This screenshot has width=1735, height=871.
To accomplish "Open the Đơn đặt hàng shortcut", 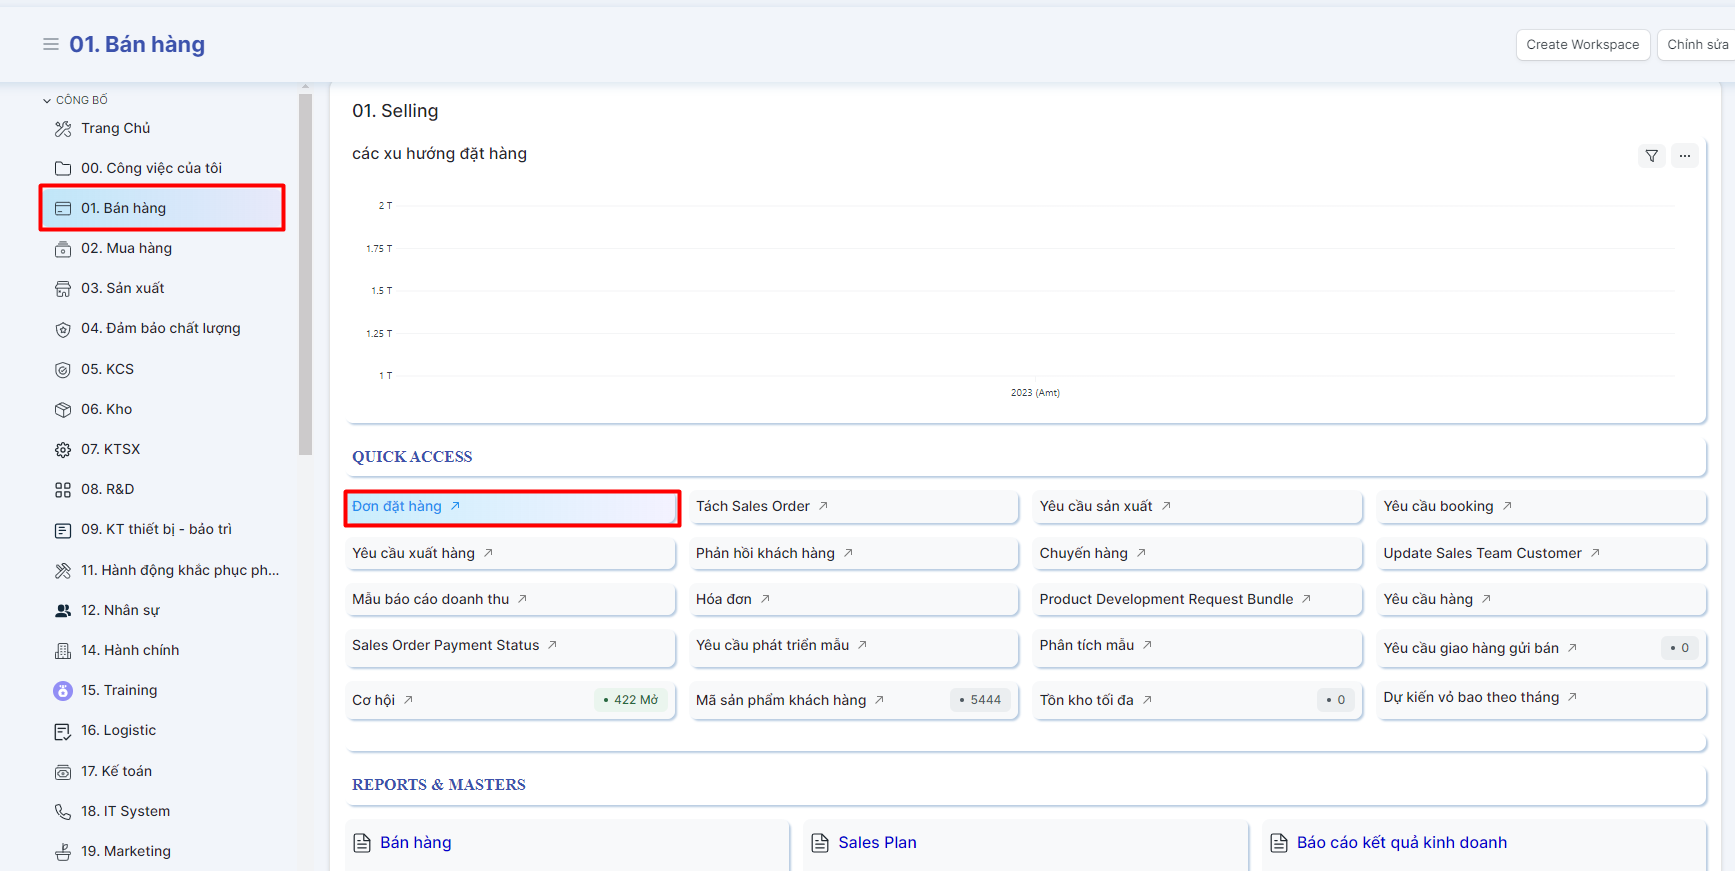I will [x=397, y=507].
